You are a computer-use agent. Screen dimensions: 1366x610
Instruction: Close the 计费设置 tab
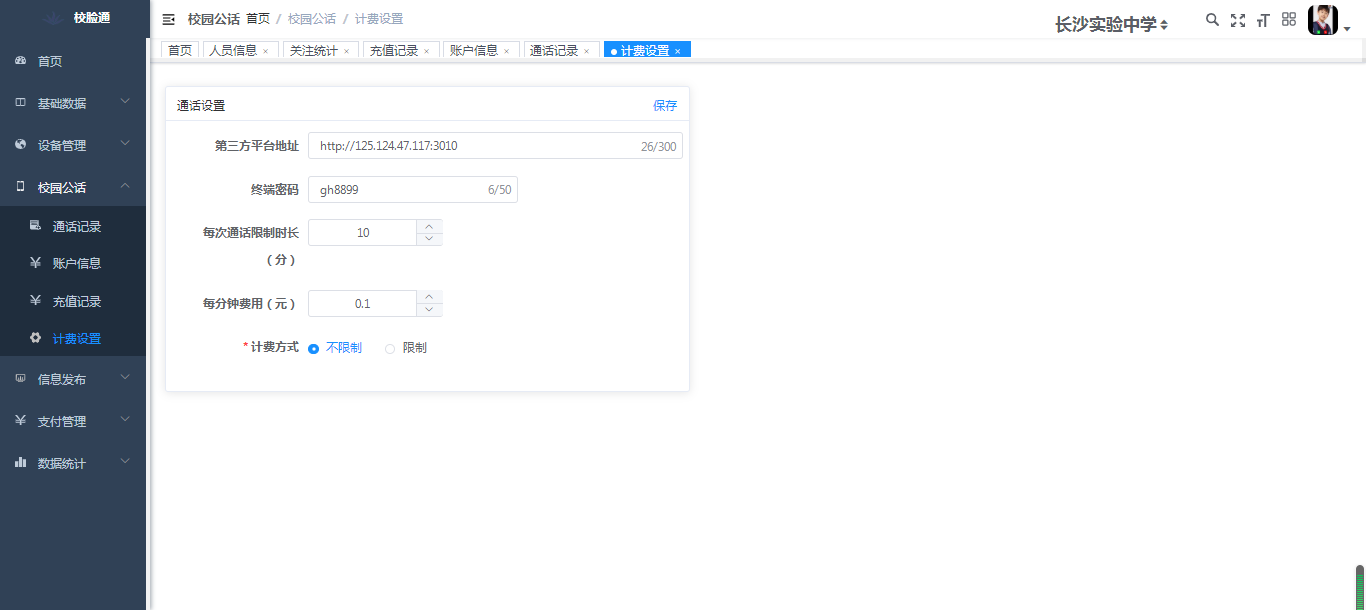(x=678, y=51)
